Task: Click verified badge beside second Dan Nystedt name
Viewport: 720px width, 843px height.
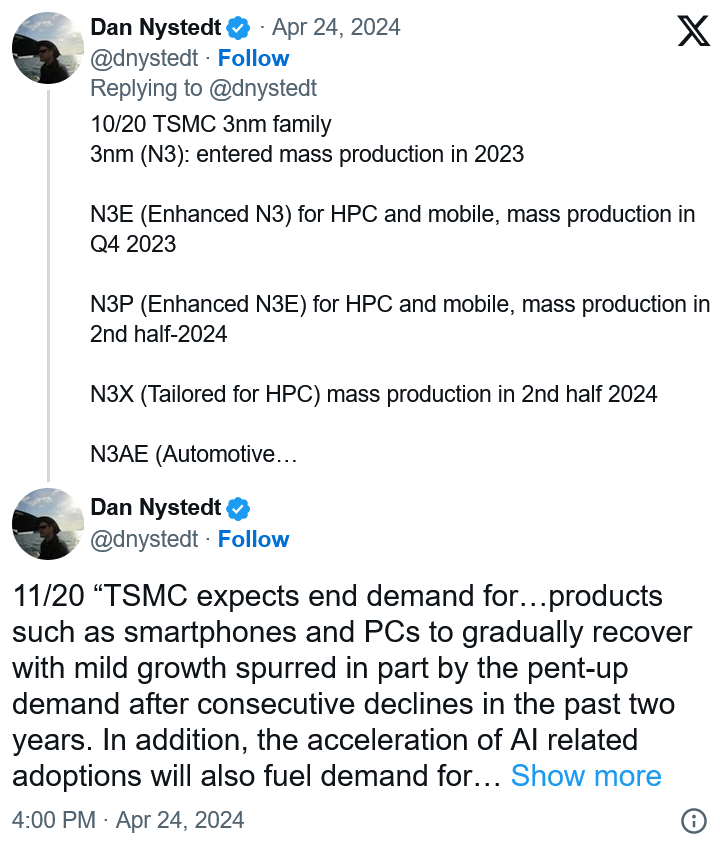Action: pos(238,509)
